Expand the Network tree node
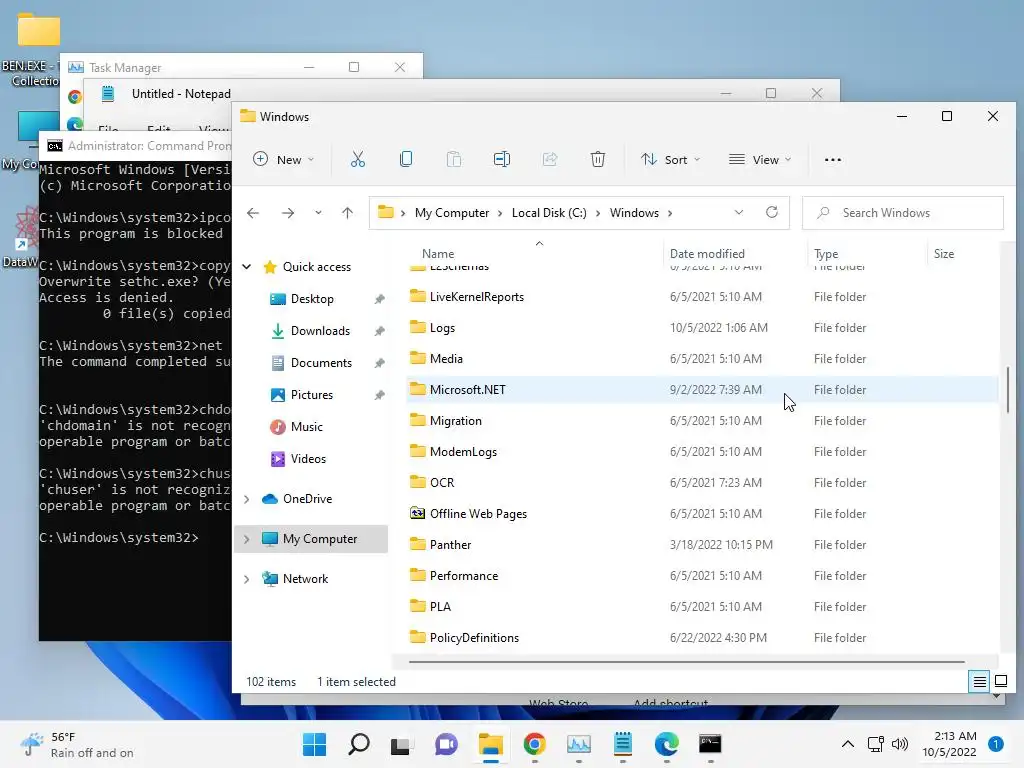This screenshot has width=1024, height=768. 247,579
